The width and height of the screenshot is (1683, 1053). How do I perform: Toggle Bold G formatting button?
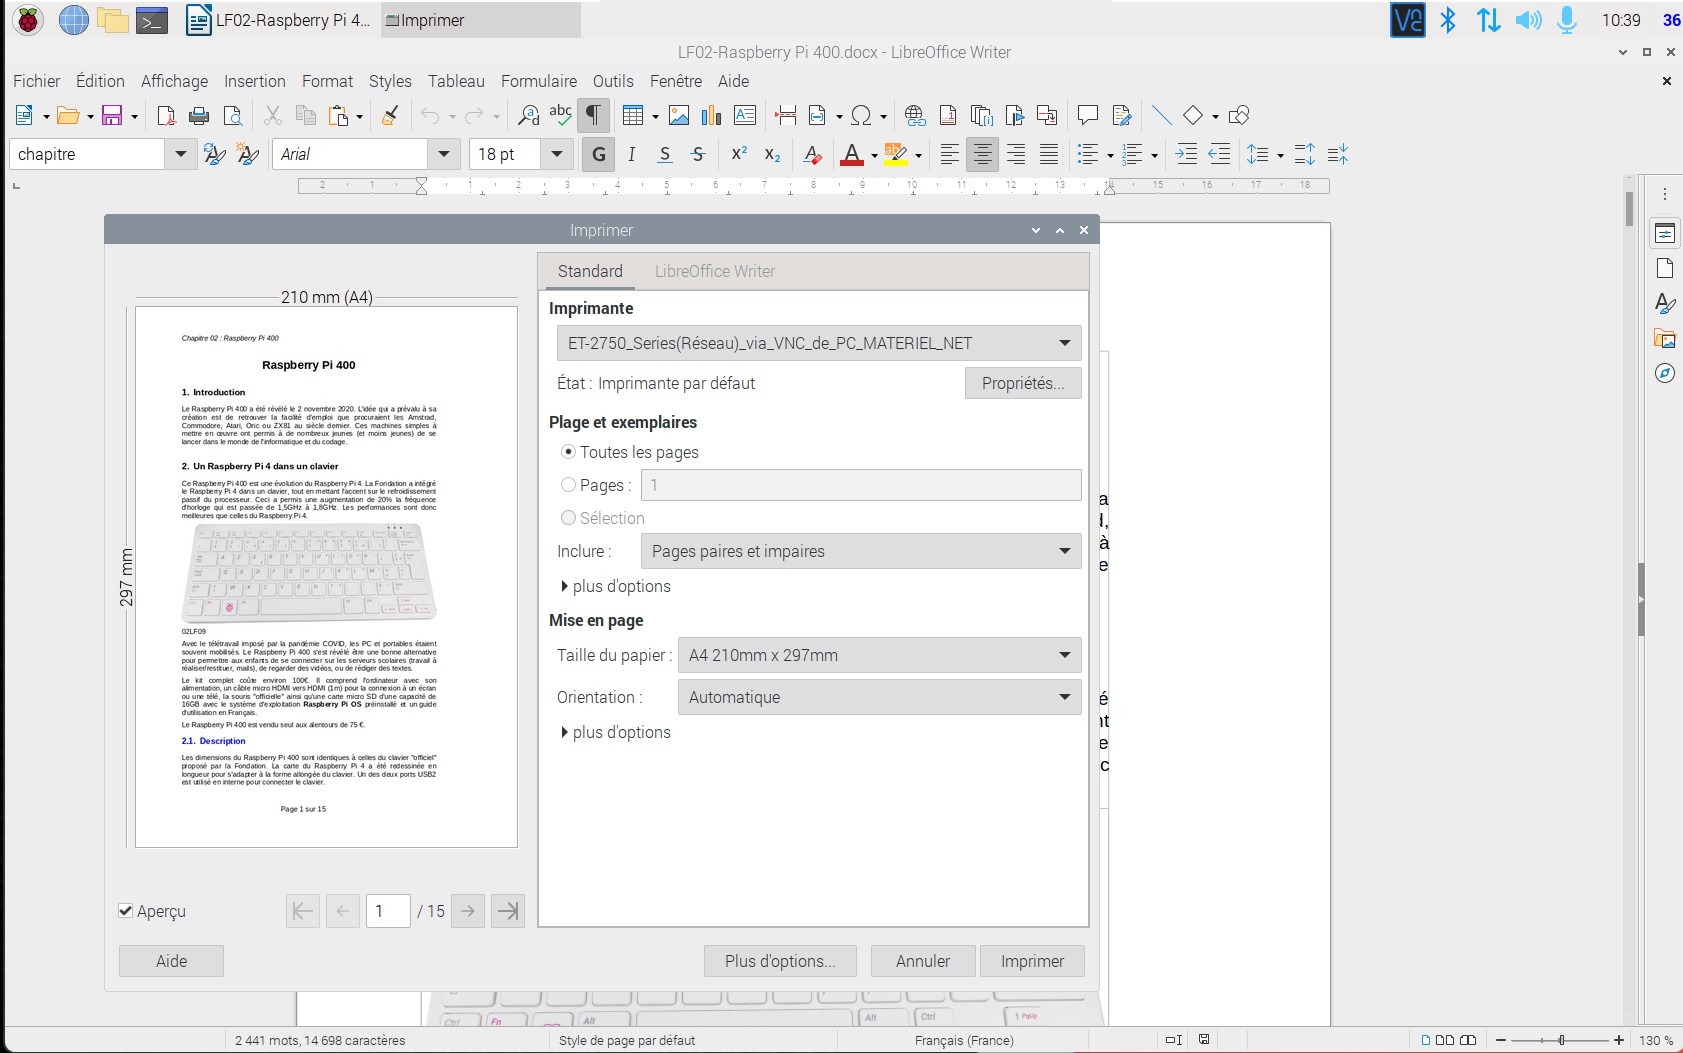[x=598, y=154]
